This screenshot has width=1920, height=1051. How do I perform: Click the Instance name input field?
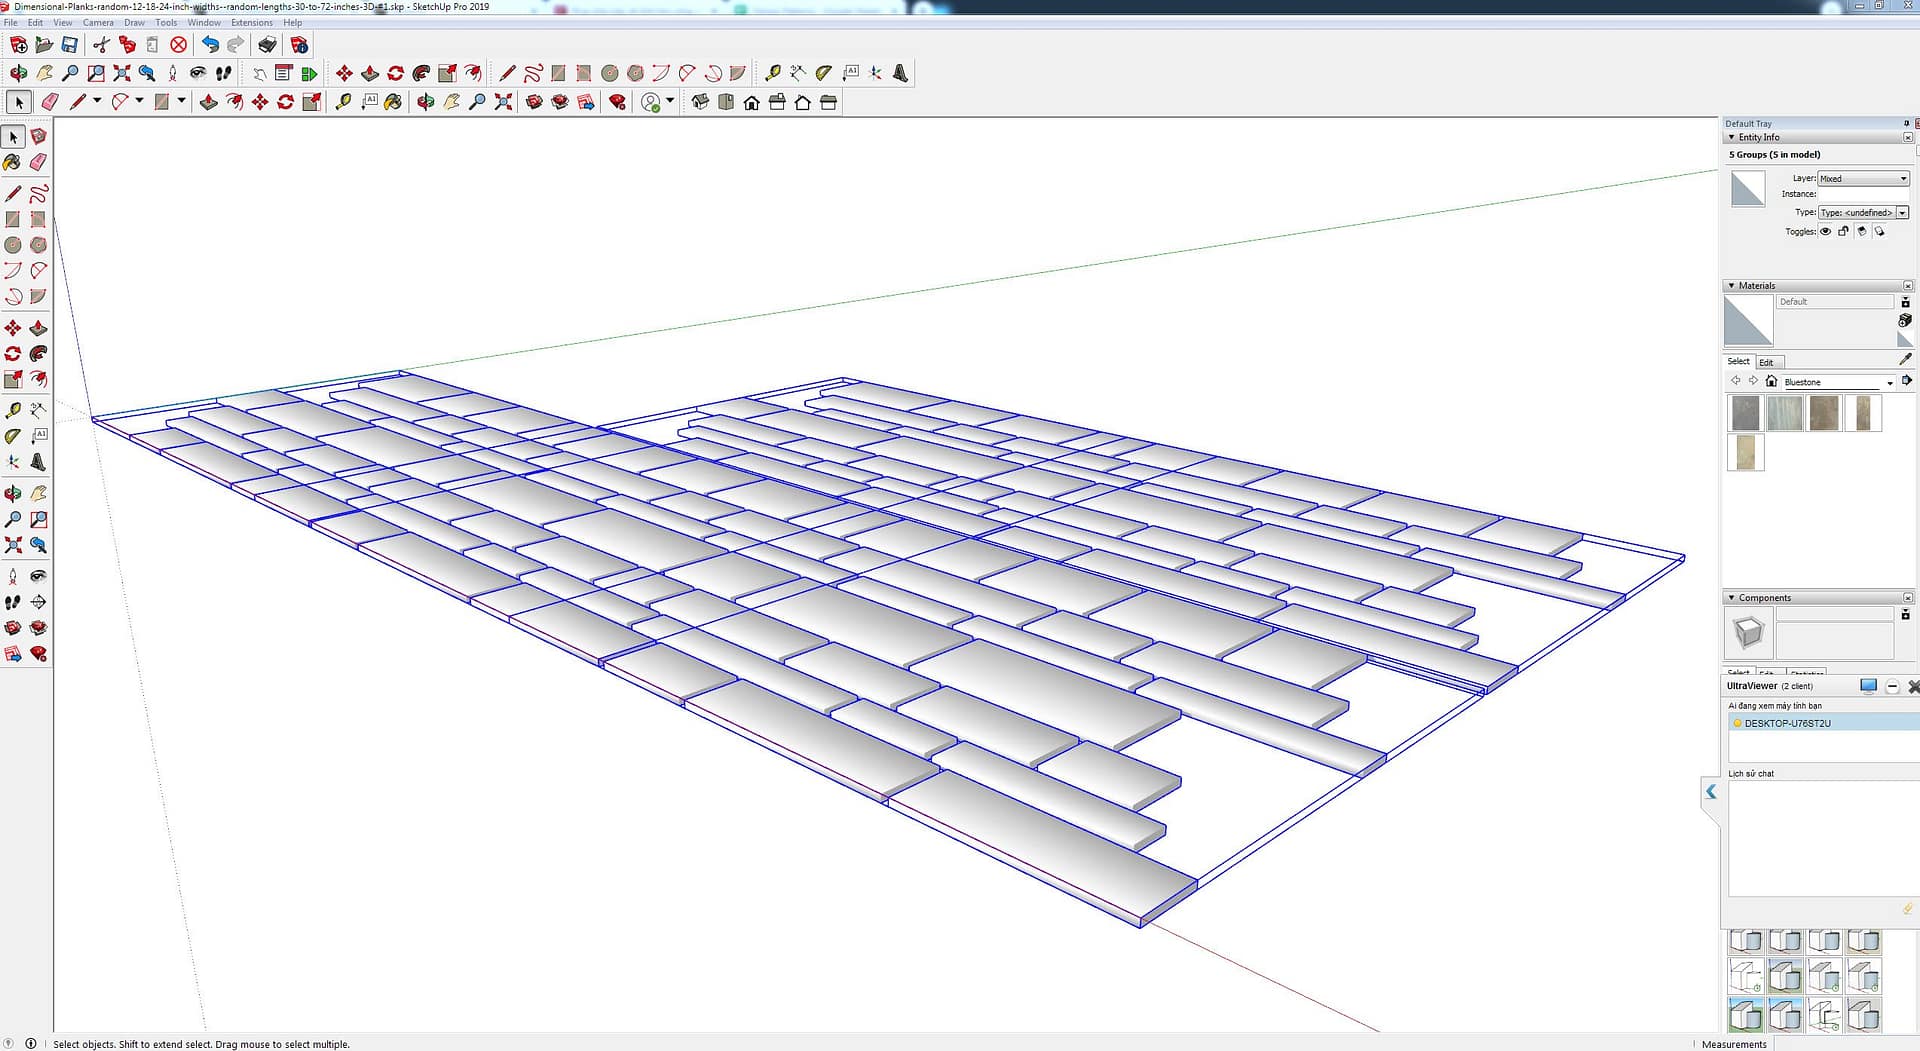coord(1863,195)
